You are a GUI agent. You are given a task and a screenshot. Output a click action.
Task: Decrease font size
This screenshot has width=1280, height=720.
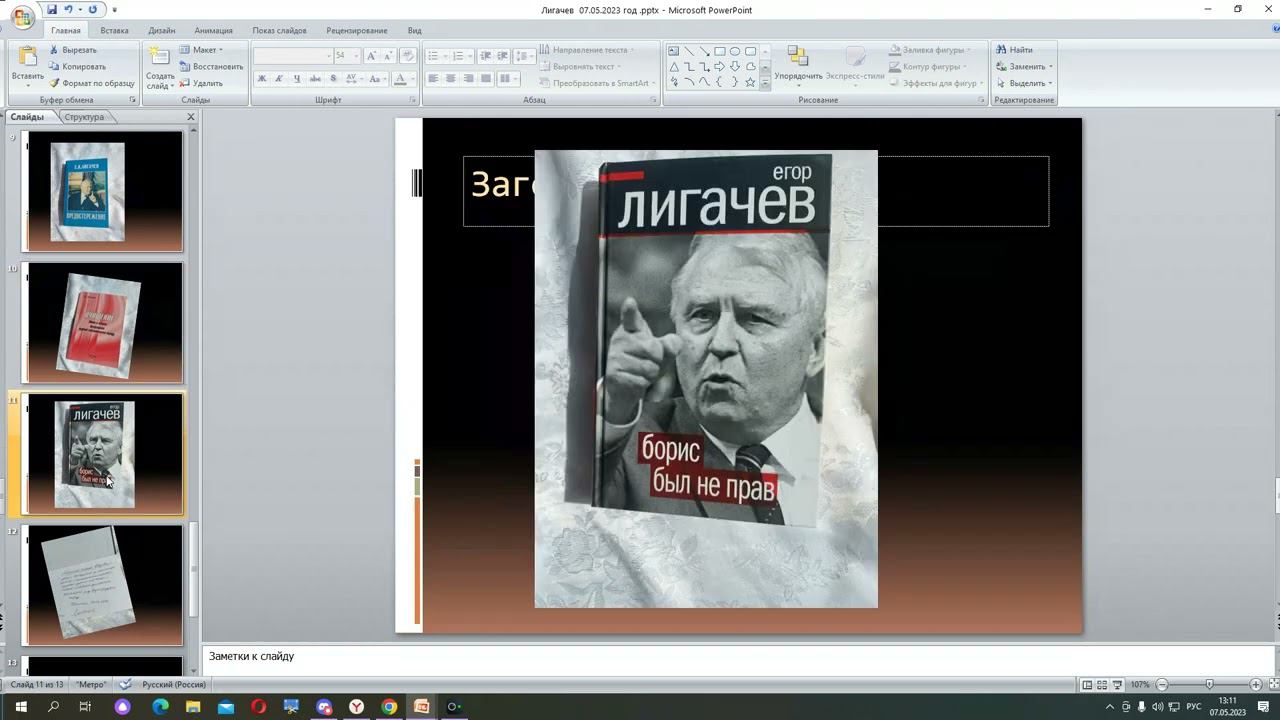point(387,56)
